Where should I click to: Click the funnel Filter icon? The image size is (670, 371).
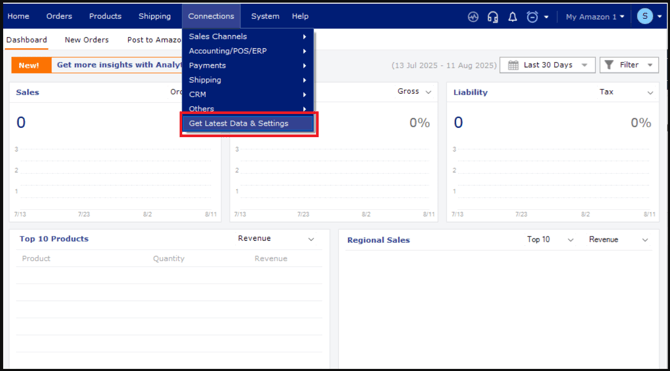point(609,65)
